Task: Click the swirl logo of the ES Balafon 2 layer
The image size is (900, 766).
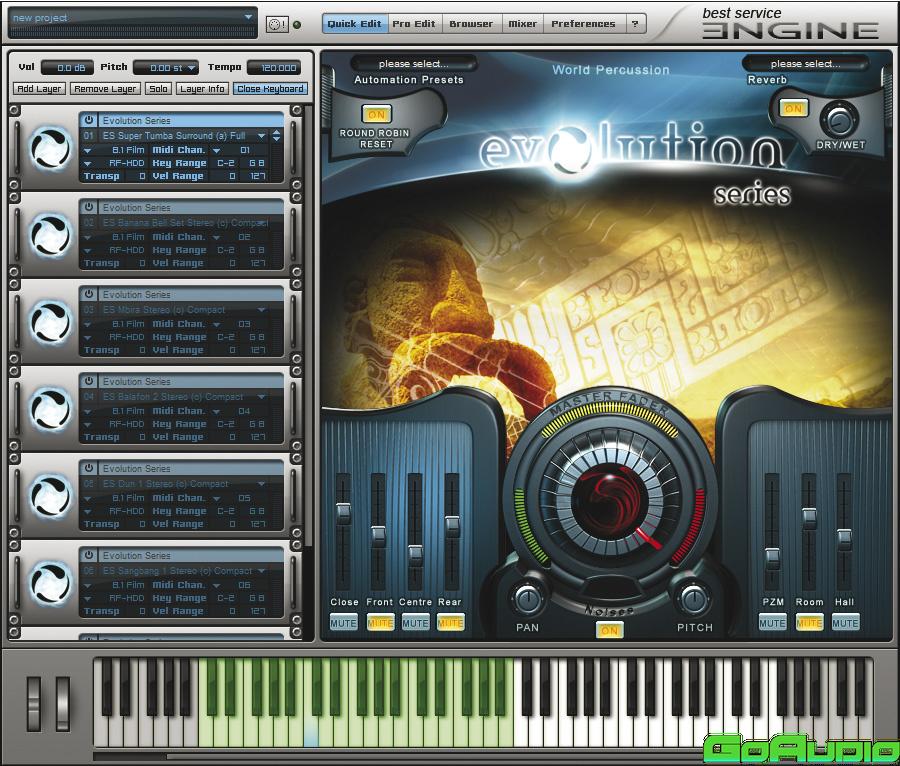Action: coord(51,409)
